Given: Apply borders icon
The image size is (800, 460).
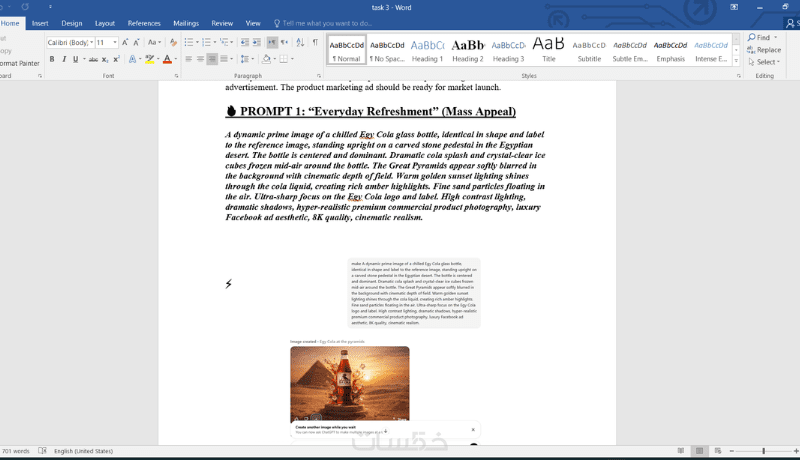Looking at the screenshot, I should [x=284, y=59].
